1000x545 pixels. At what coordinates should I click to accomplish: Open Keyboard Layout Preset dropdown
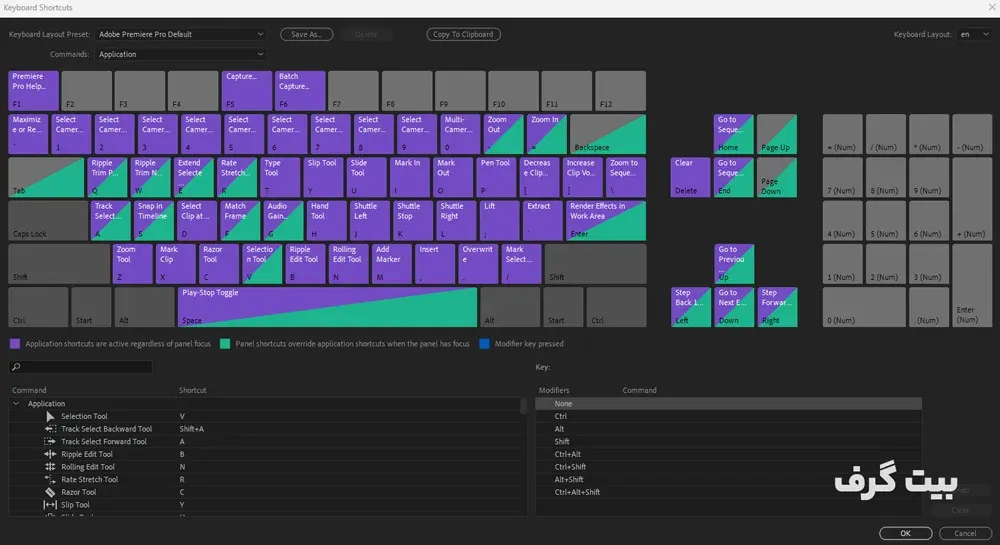(x=180, y=34)
